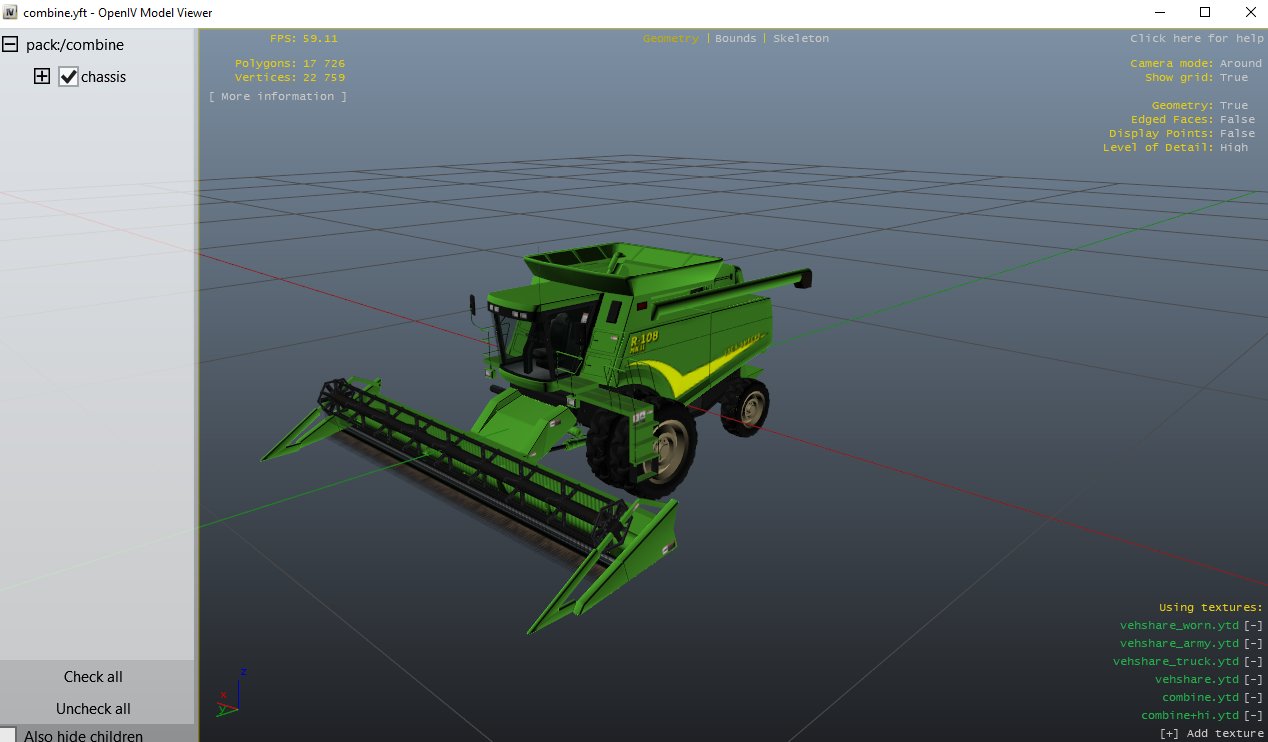Click the Check all button
The height and width of the screenshot is (742, 1268).
[93, 677]
